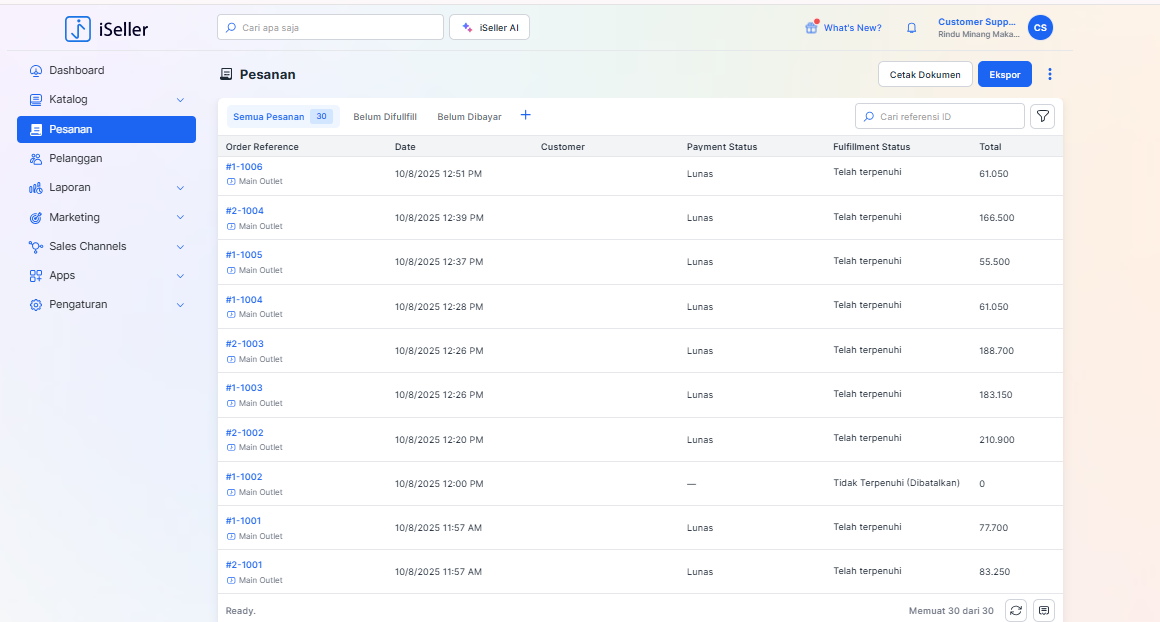1160x622 pixels.
Task: Click the iSeller logo
Action: tap(107, 29)
